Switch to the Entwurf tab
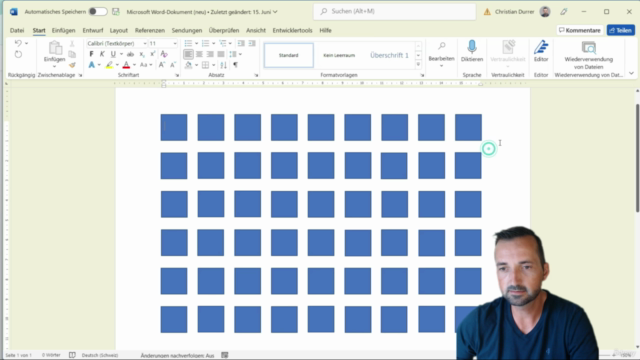The height and width of the screenshot is (360, 640). [93, 30]
